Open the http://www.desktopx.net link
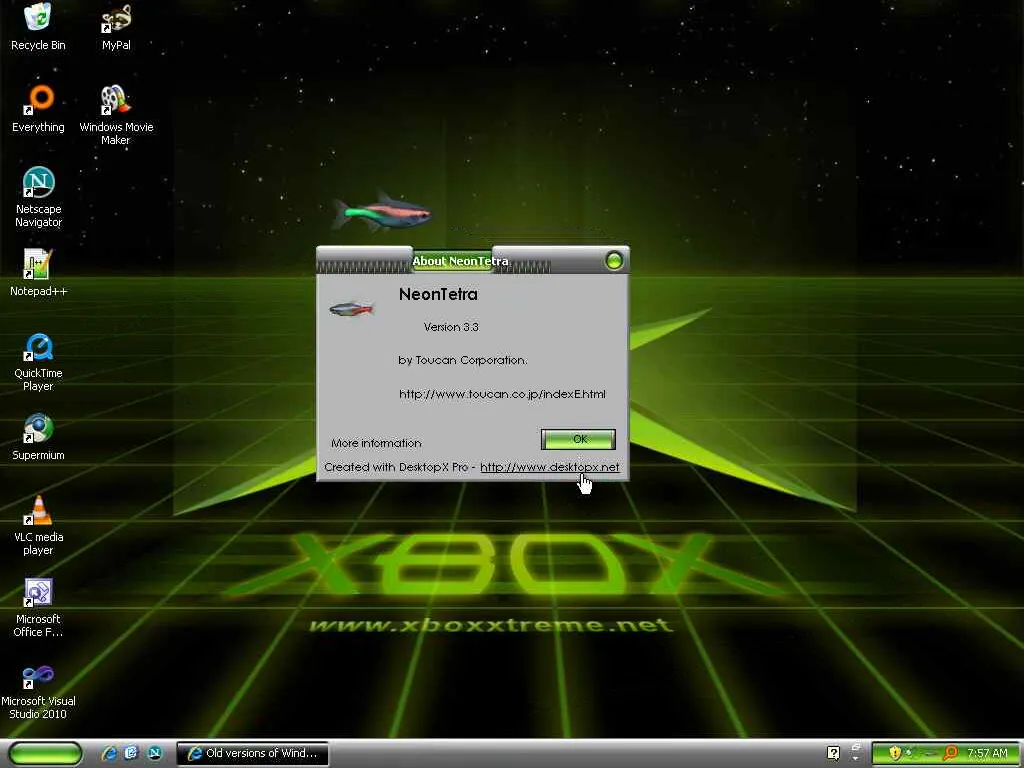 pyautogui.click(x=549, y=467)
